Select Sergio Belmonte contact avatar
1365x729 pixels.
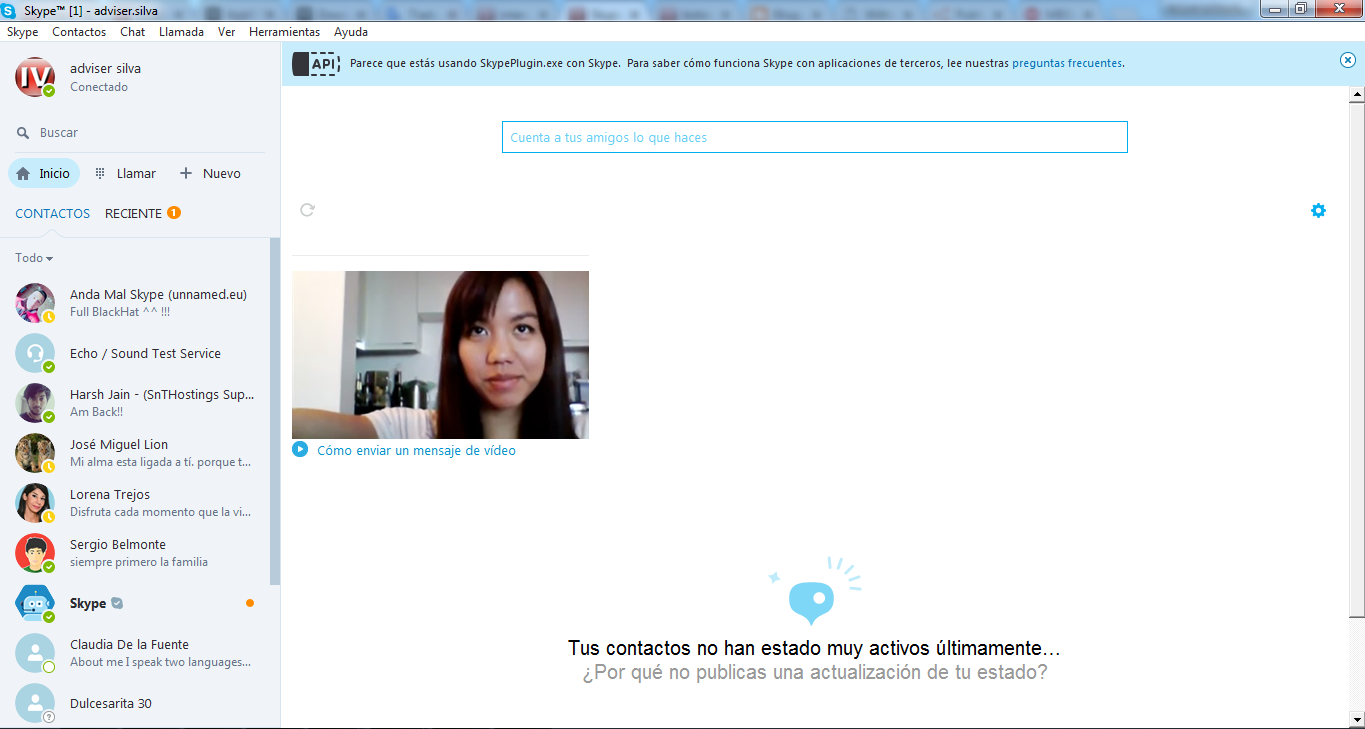pyautogui.click(x=35, y=553)
